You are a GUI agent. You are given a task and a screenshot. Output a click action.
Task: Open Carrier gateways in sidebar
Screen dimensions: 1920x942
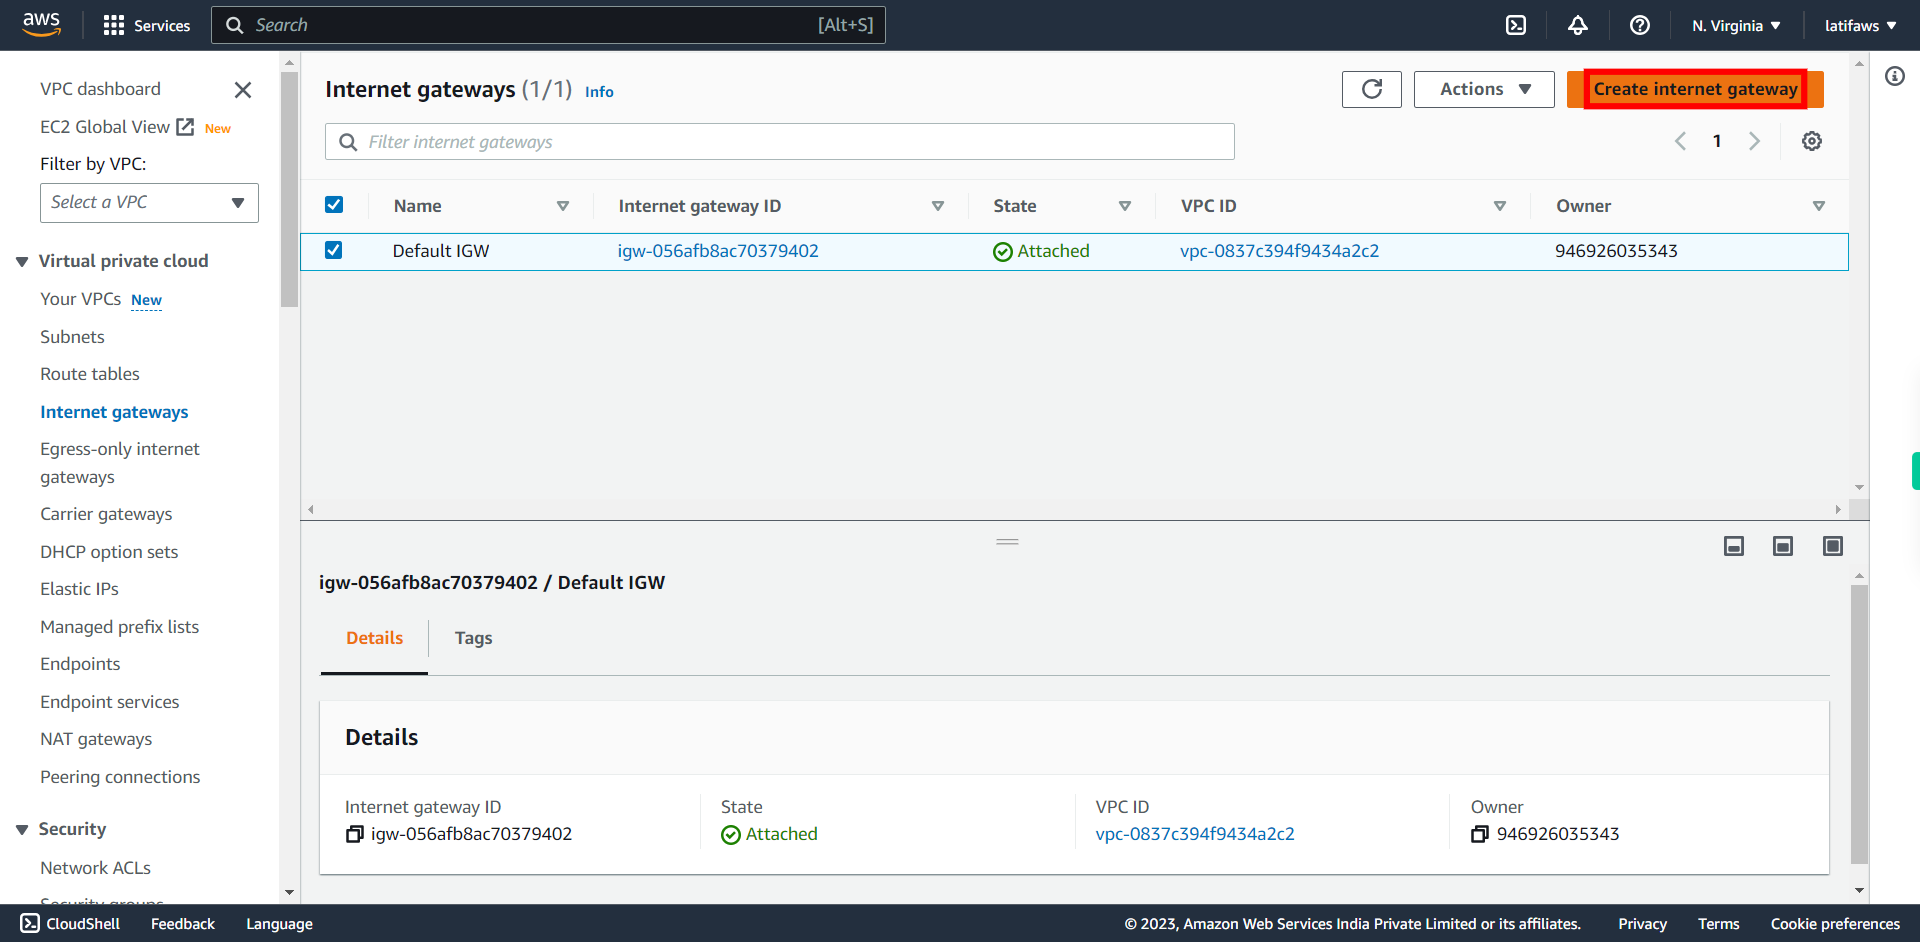pos(106,514)
